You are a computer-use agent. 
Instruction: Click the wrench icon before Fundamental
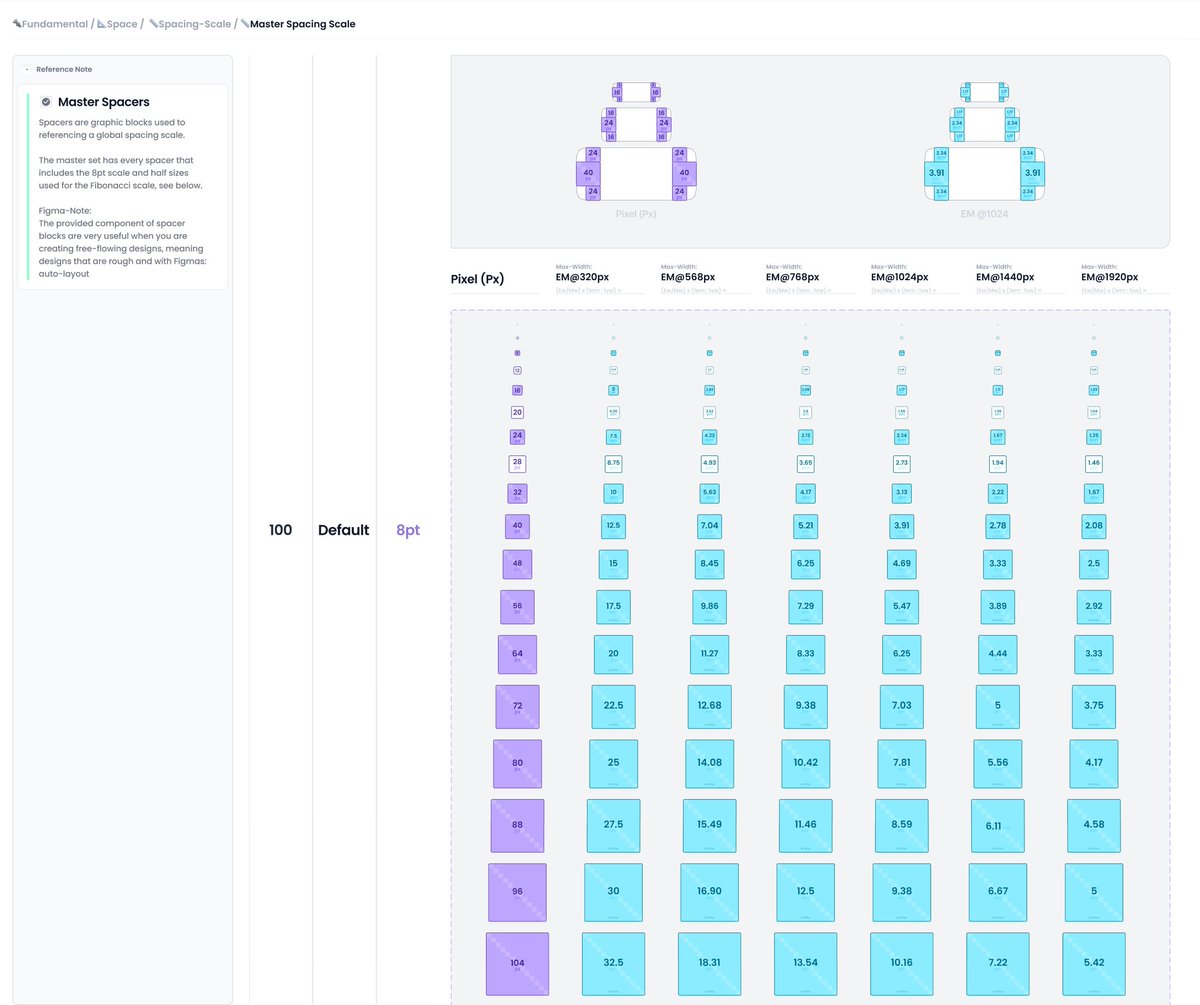[x=16, y=24]
